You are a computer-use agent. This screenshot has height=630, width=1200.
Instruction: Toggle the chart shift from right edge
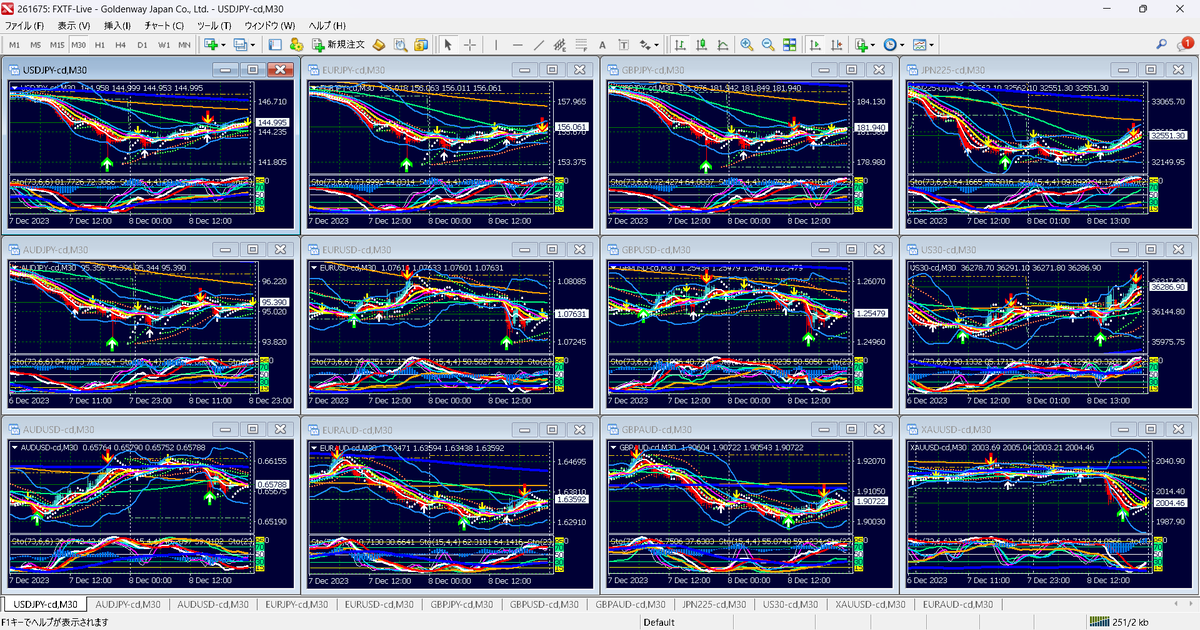click(837, 44)
